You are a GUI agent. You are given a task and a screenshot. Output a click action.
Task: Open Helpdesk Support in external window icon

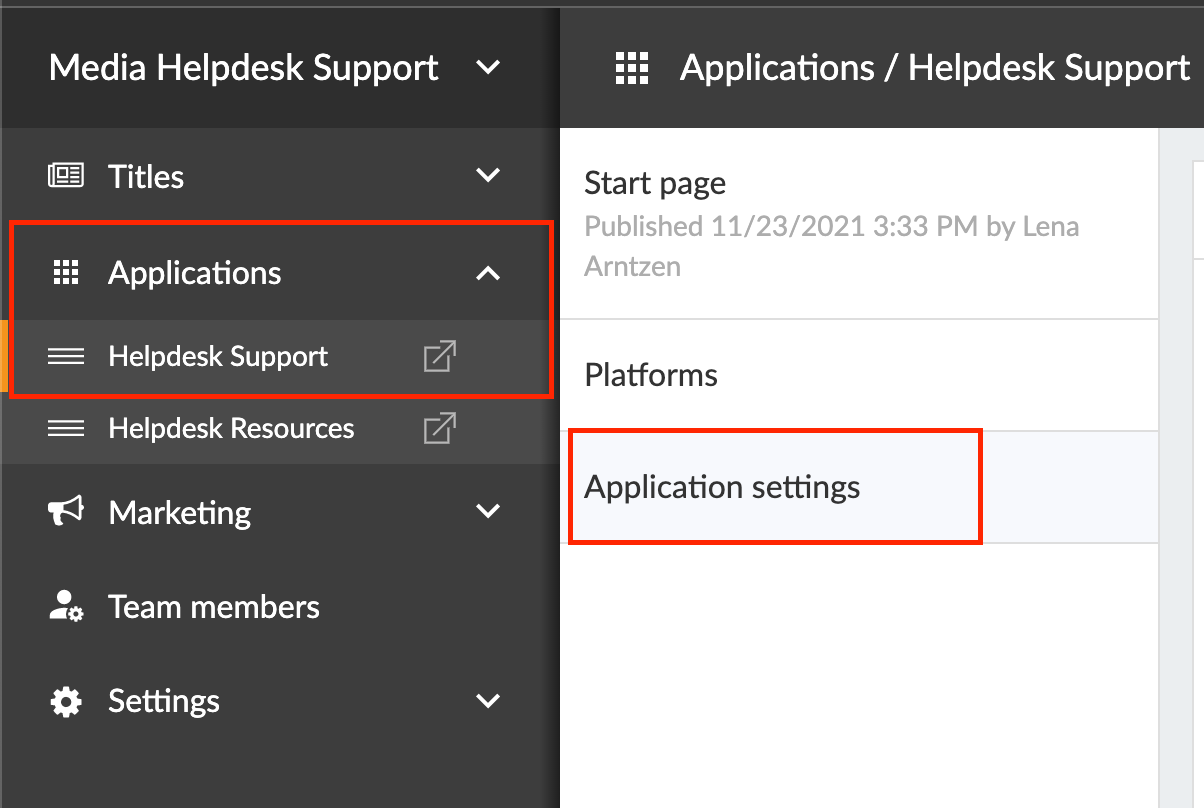(440, 357)
